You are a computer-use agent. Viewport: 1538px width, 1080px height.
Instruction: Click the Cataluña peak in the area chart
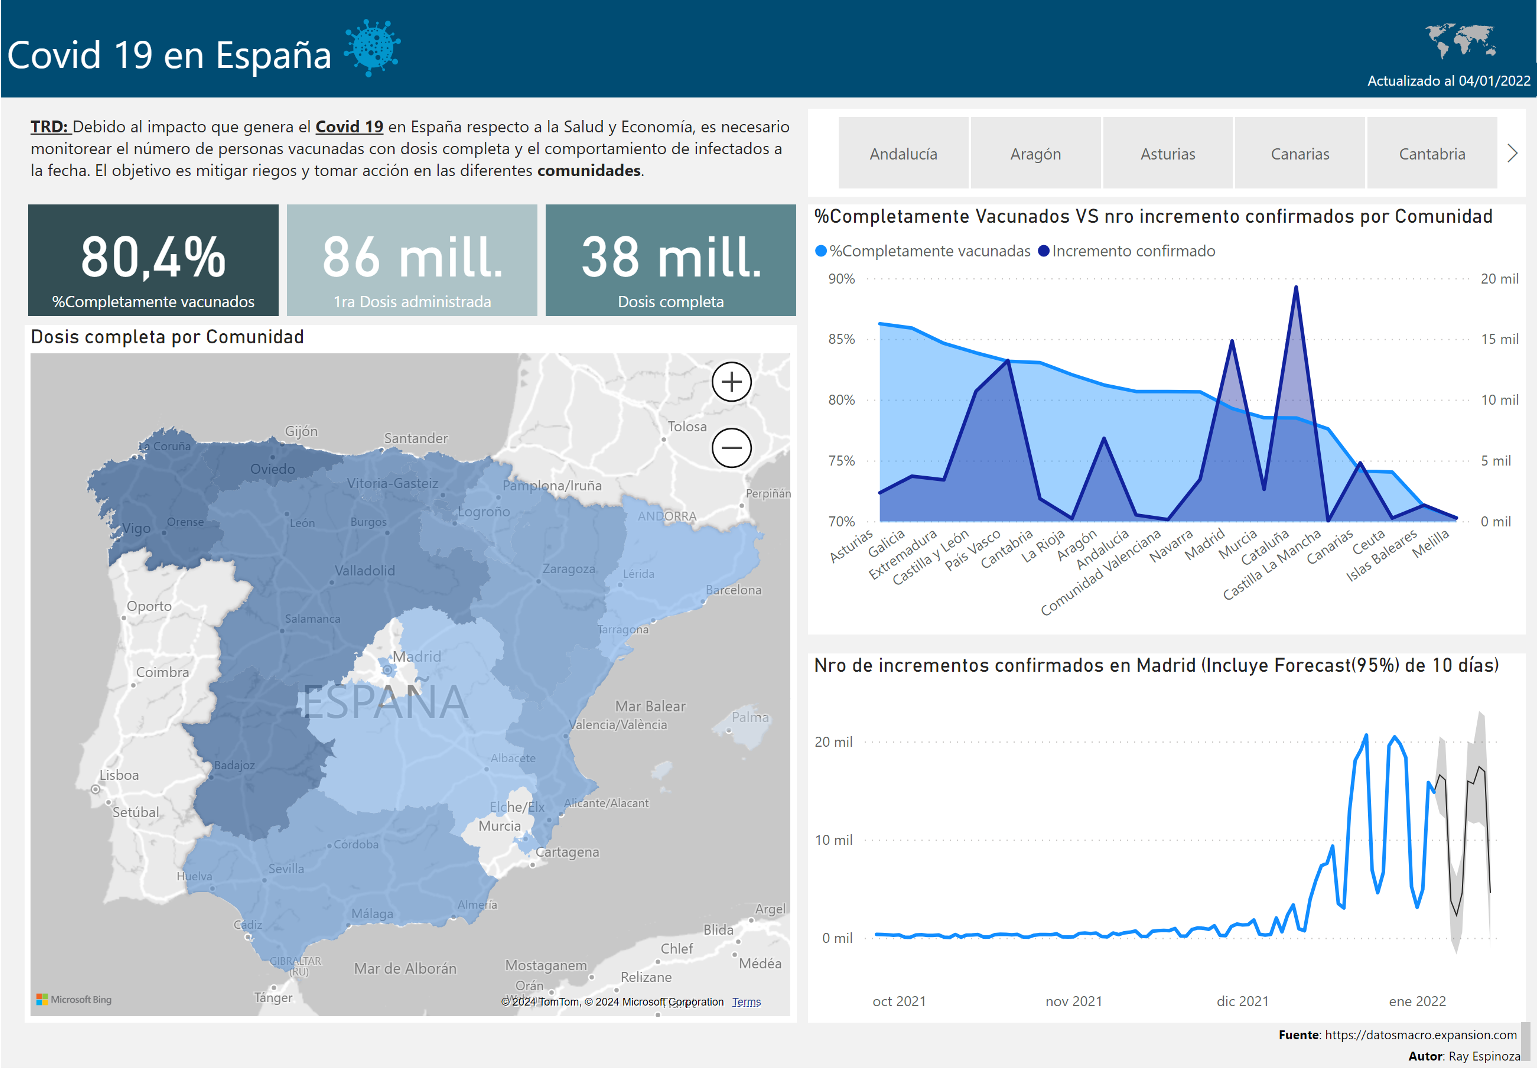pyautogui.click(x=1296, y=288)
